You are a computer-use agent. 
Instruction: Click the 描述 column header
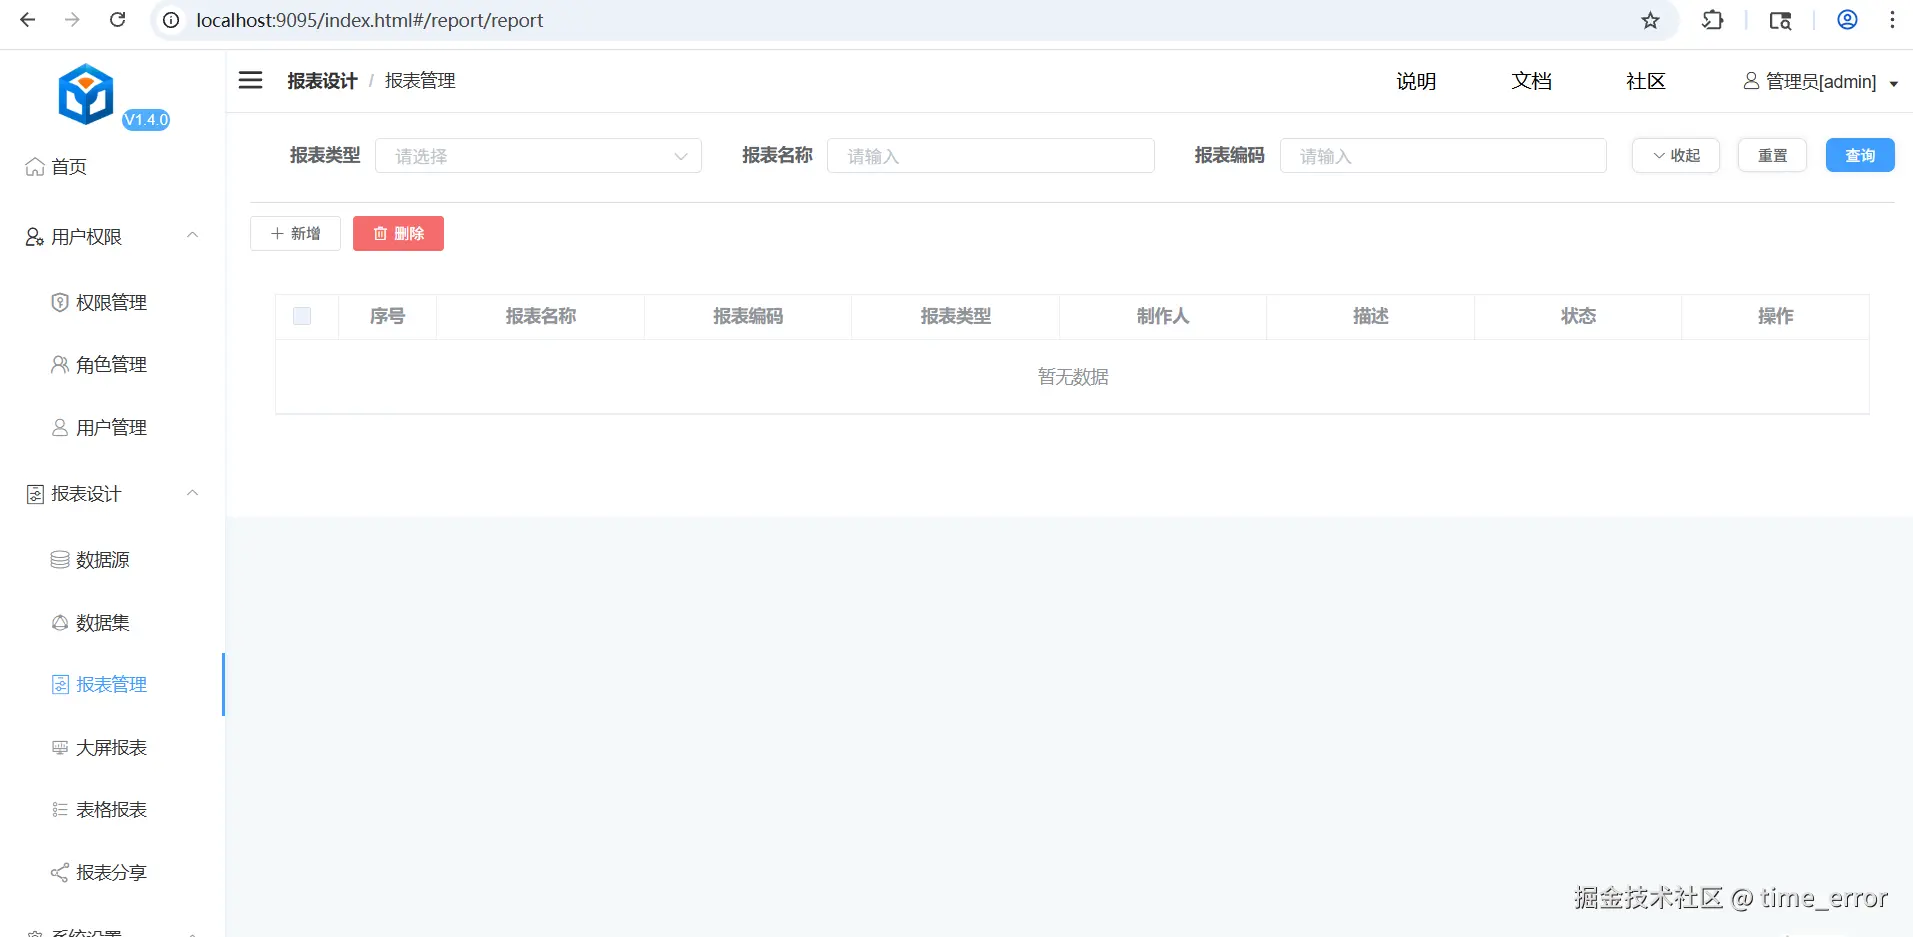click(1371, 316)
